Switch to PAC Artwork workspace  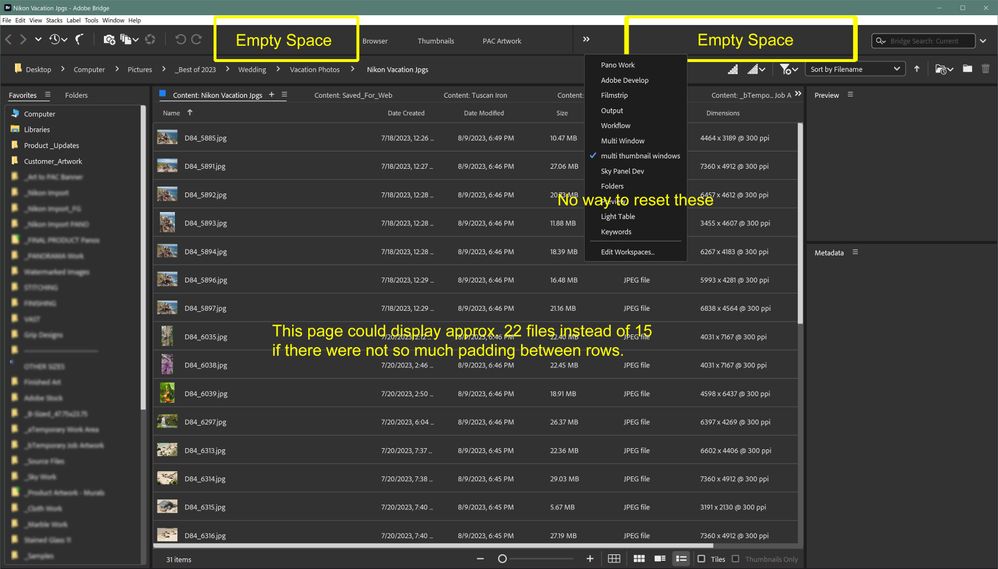click(502, 41)
